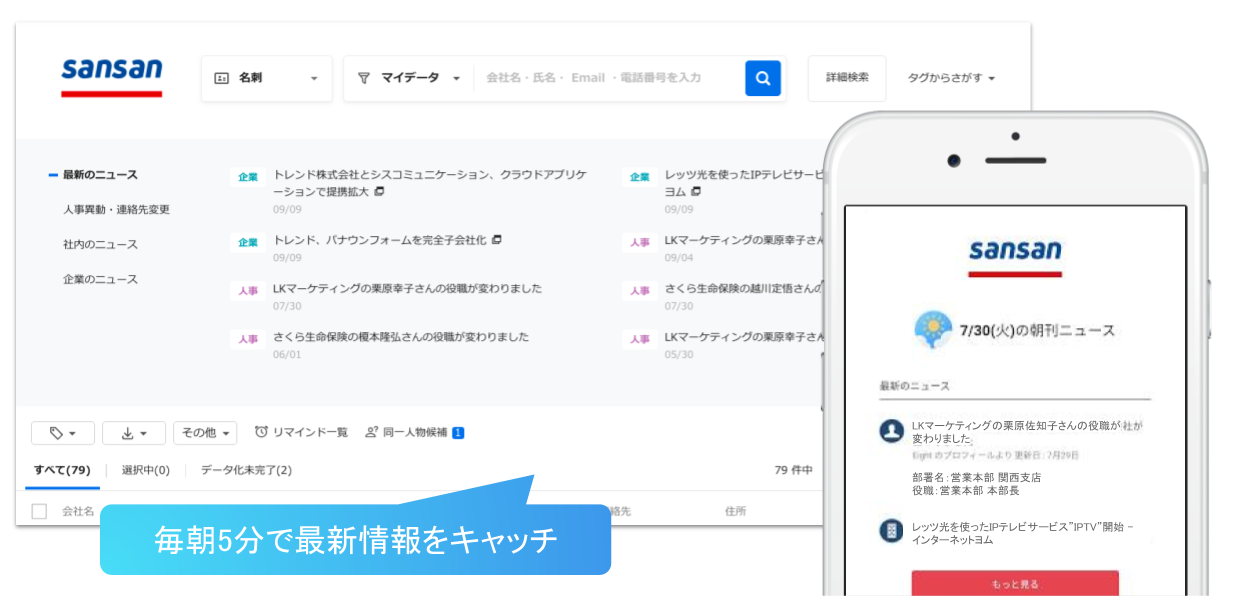The width and height of the screenshot is (1240, 597).
Task: Select 企業のニュース in the news menu
Action: point(100,280)
